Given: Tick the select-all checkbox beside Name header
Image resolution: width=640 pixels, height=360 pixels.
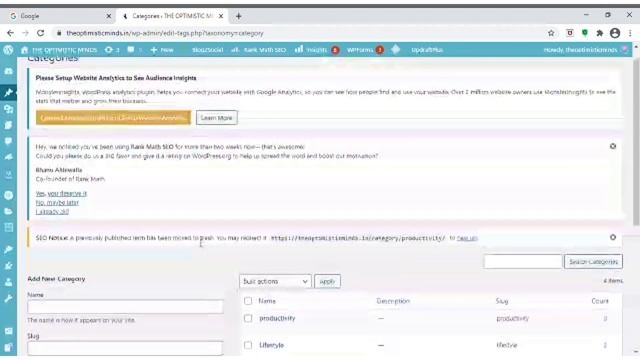Looking at the screenshot, I should (x=248, y=301).
